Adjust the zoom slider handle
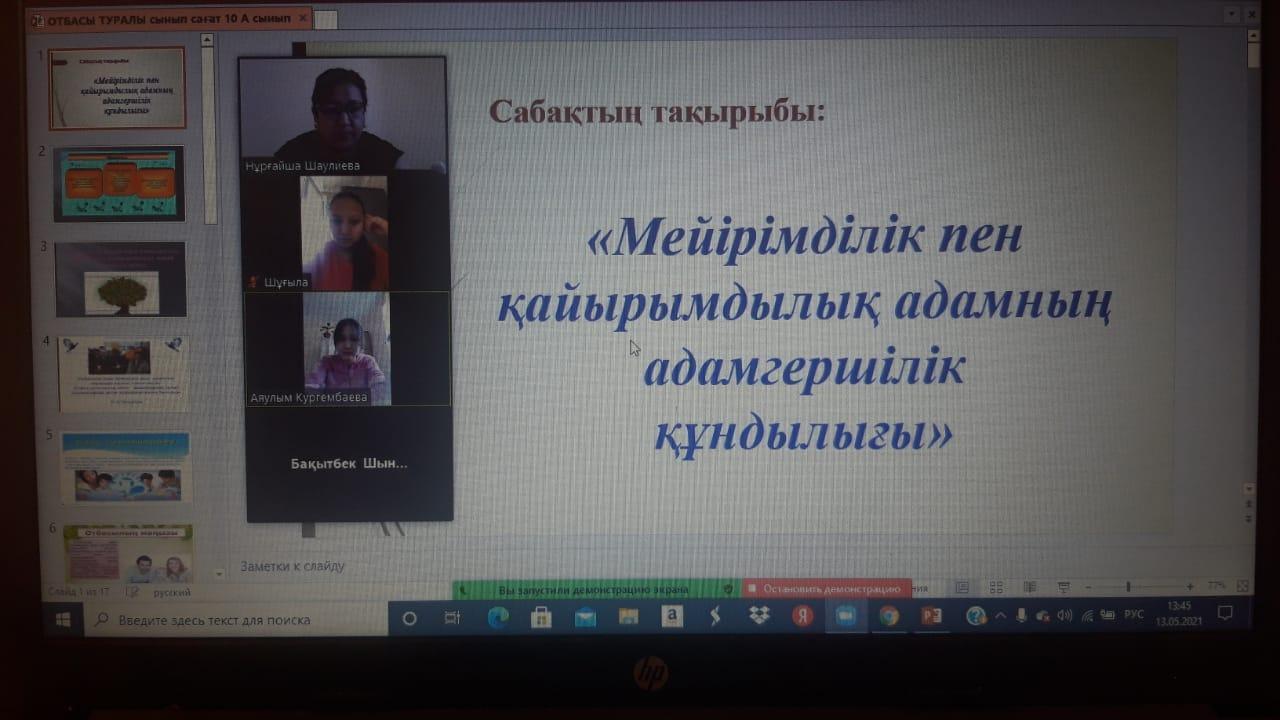Viewport: 1280px width, 720px height. tap(1128, 587)
